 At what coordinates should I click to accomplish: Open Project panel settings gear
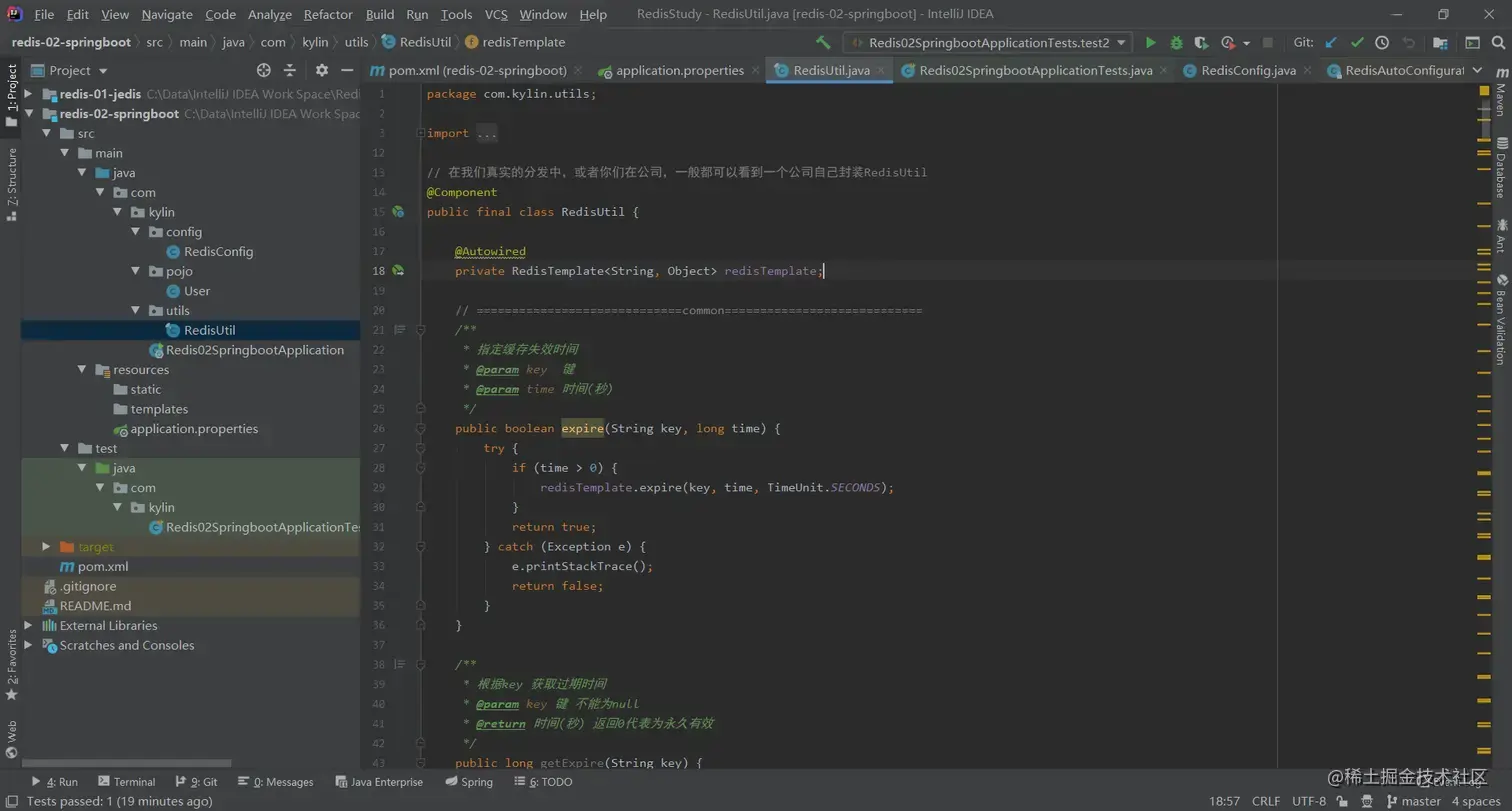pyautogui.click(x=321, y=70)
